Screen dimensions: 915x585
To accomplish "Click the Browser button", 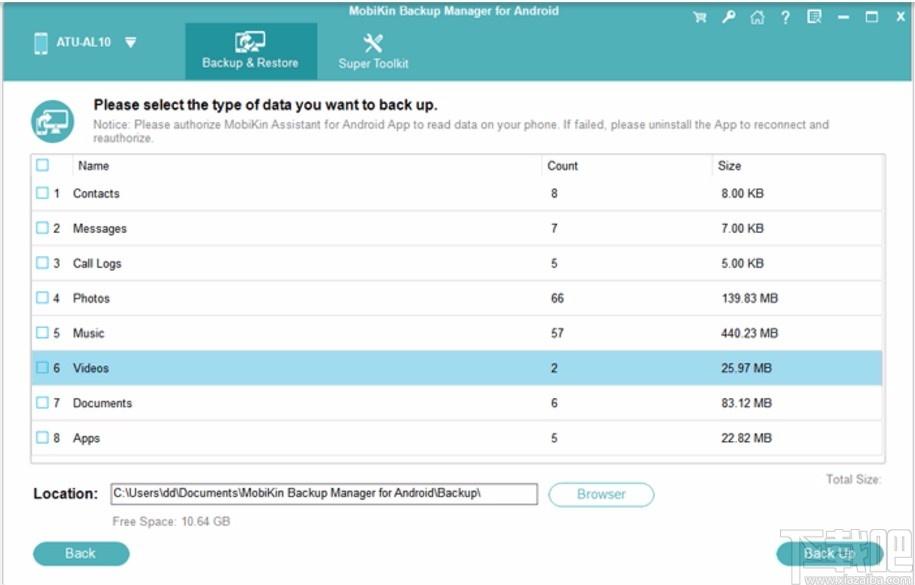I will [601, 495].
